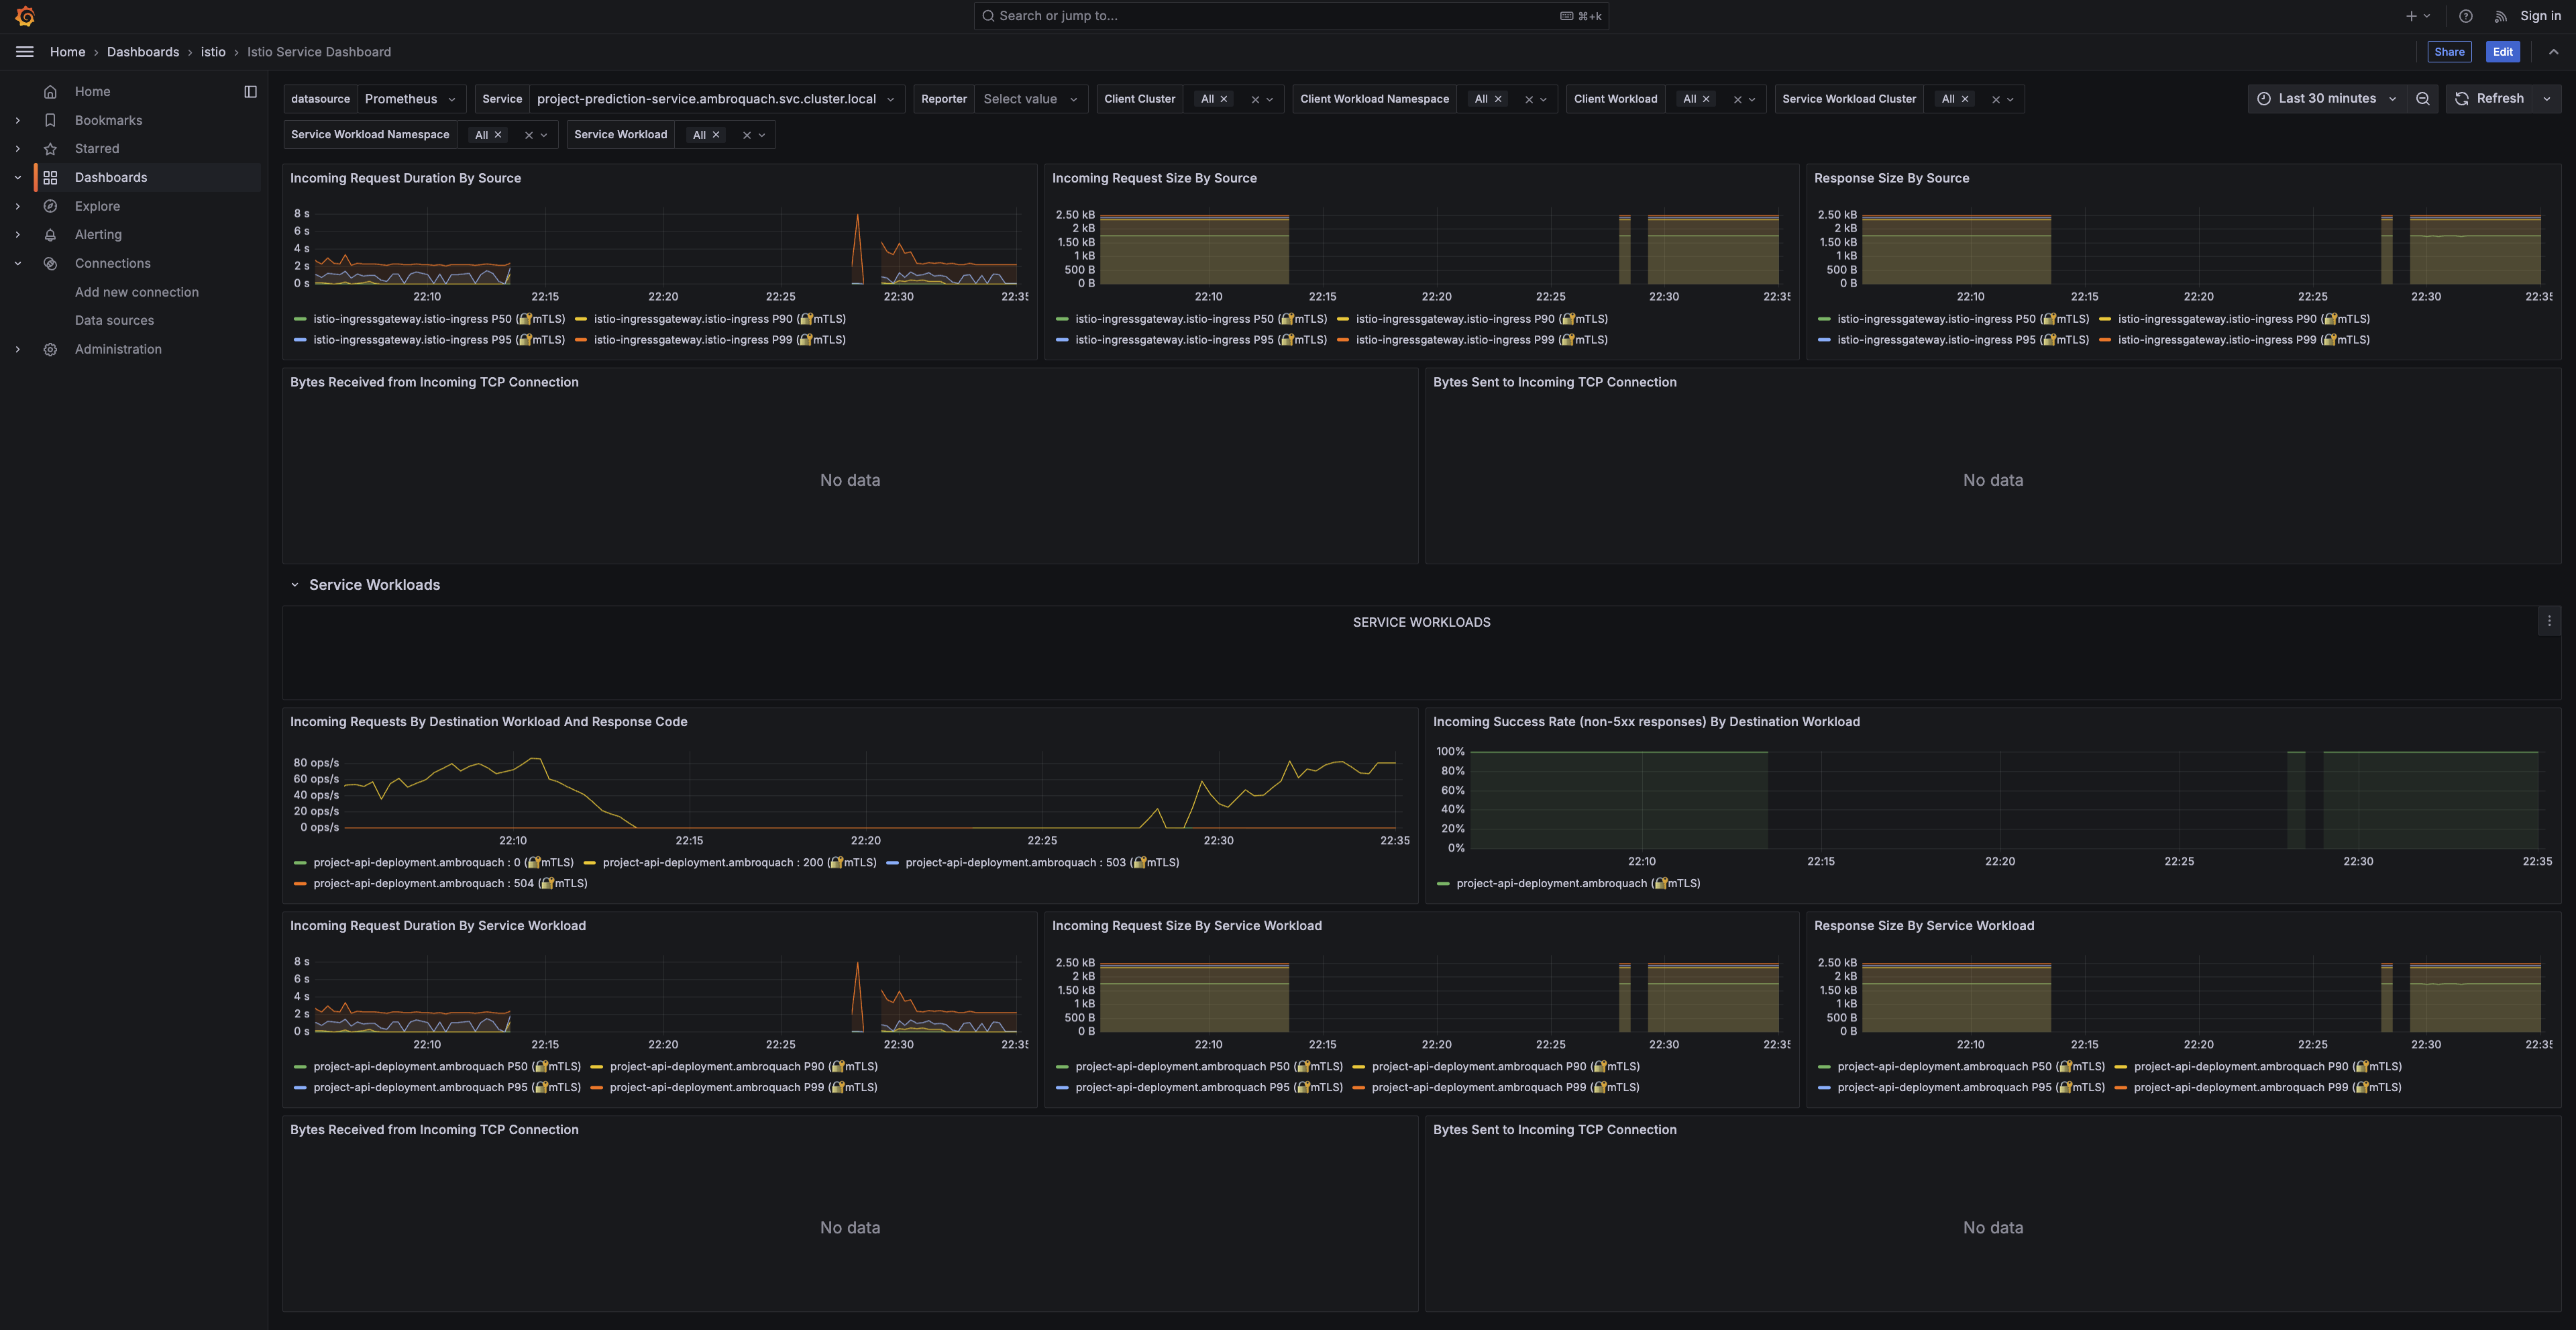2576x1330 pixels.
Task: Clear Service Workload filter values
Action: tap(746, 135)
